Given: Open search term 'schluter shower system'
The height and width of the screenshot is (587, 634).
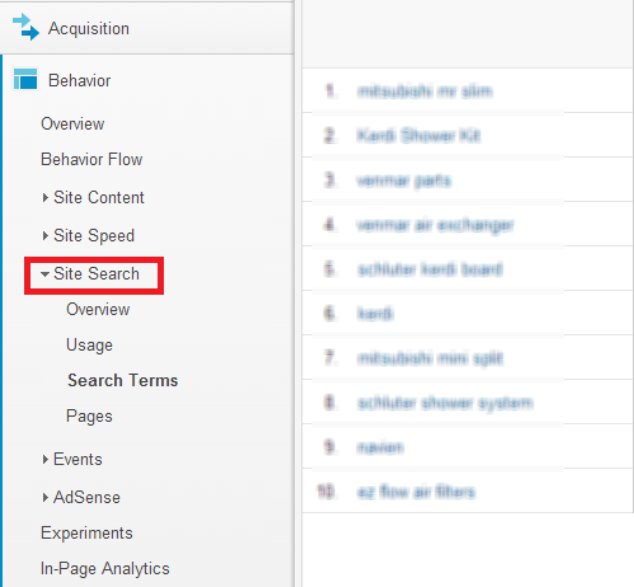Looking at the screenshot, I should [445, 403].
